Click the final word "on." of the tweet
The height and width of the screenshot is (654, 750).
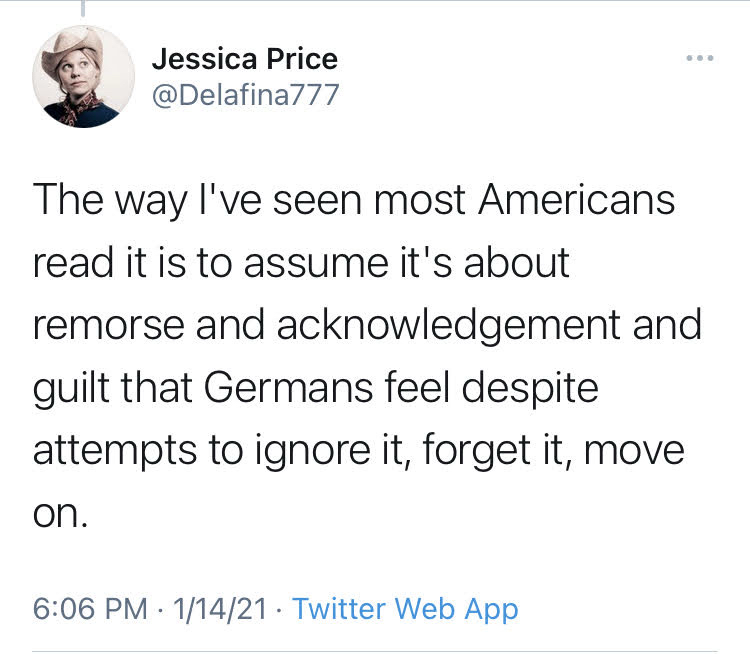click(62, 514)
